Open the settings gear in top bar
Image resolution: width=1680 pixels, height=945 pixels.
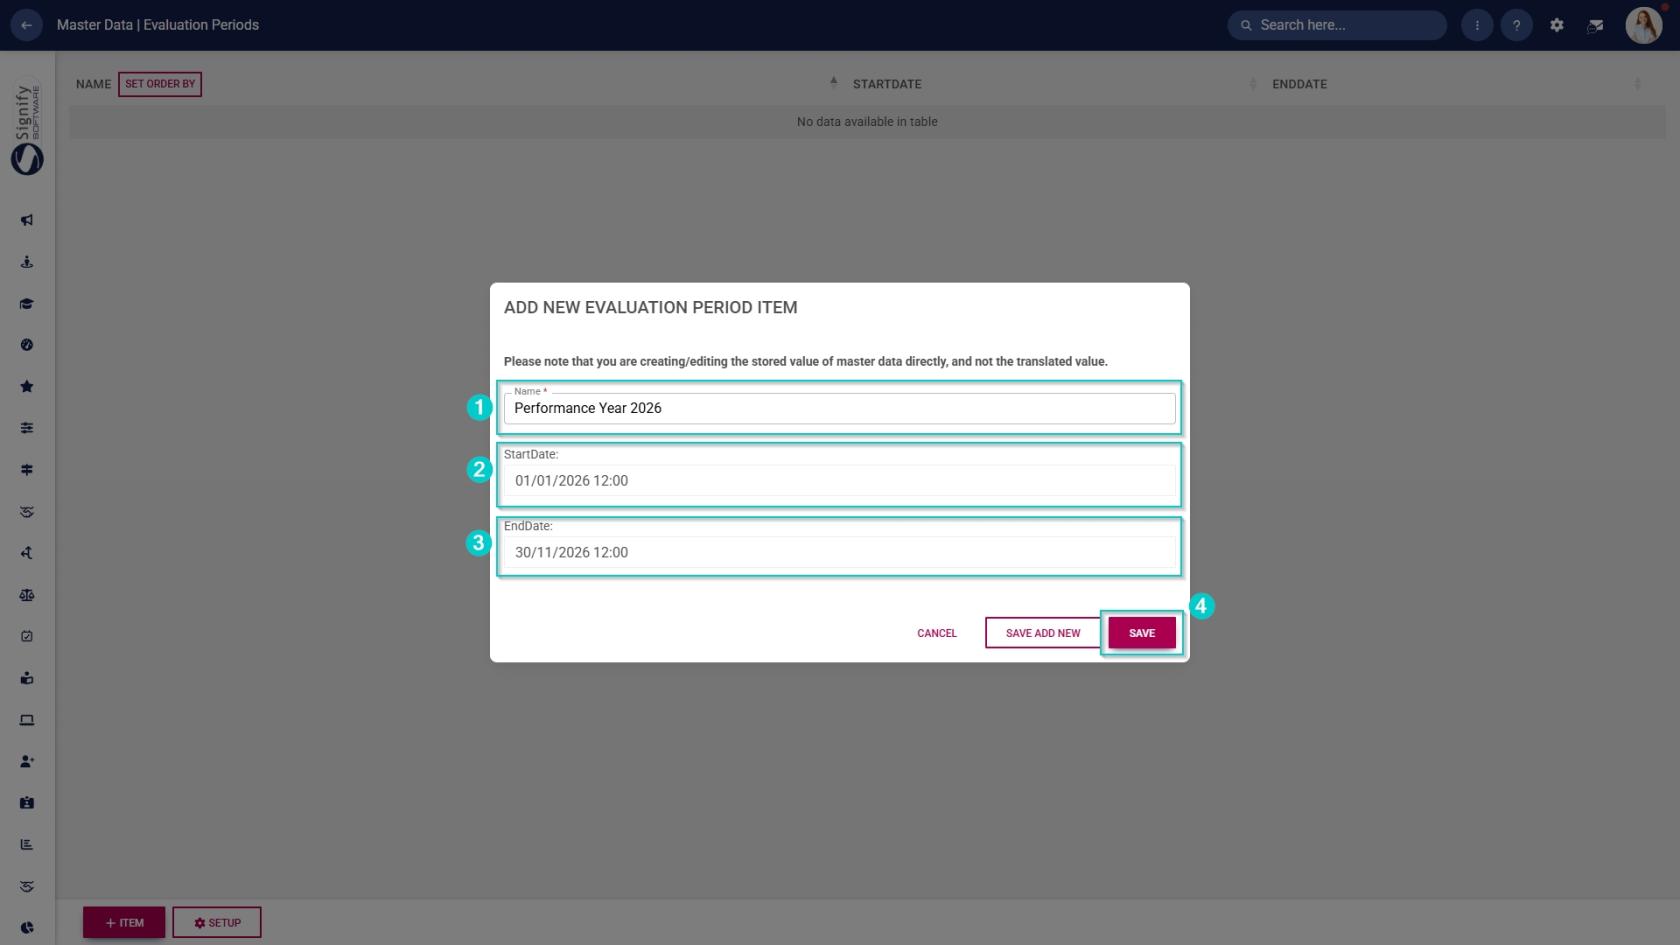pyautogui.click(x=1557, y=25)
